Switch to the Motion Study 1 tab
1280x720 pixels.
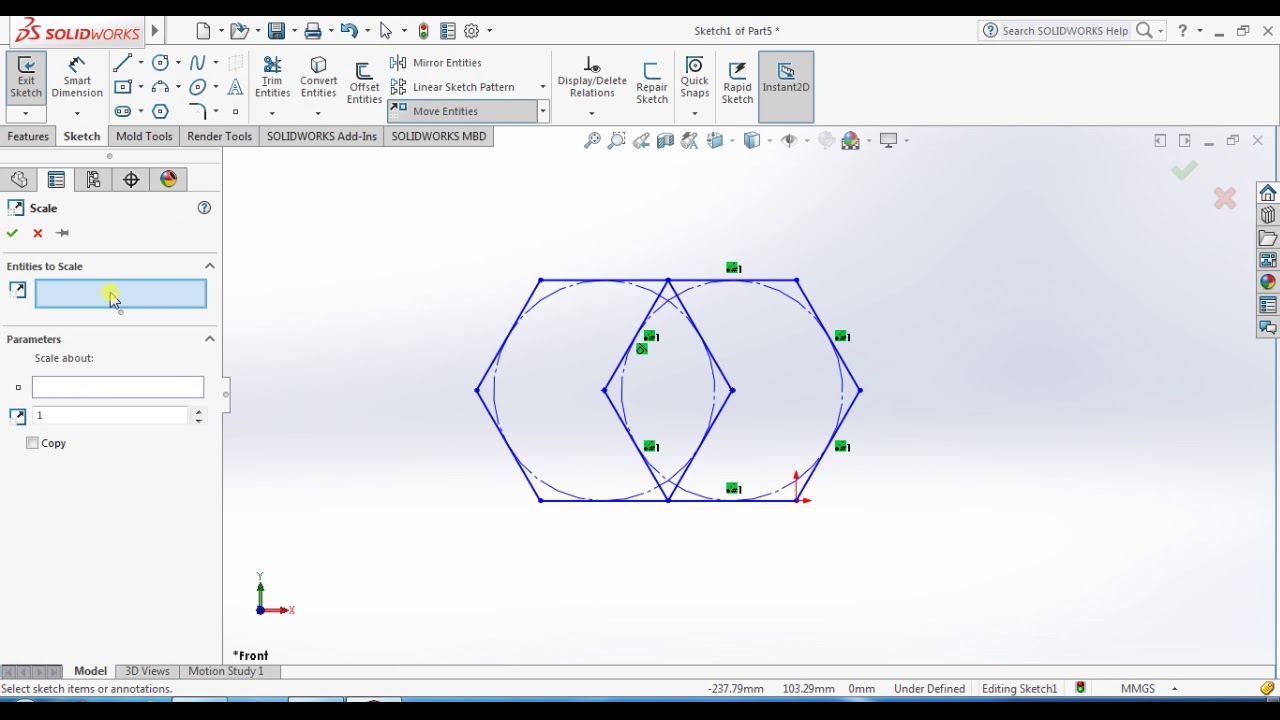click(x=223, y=672)
